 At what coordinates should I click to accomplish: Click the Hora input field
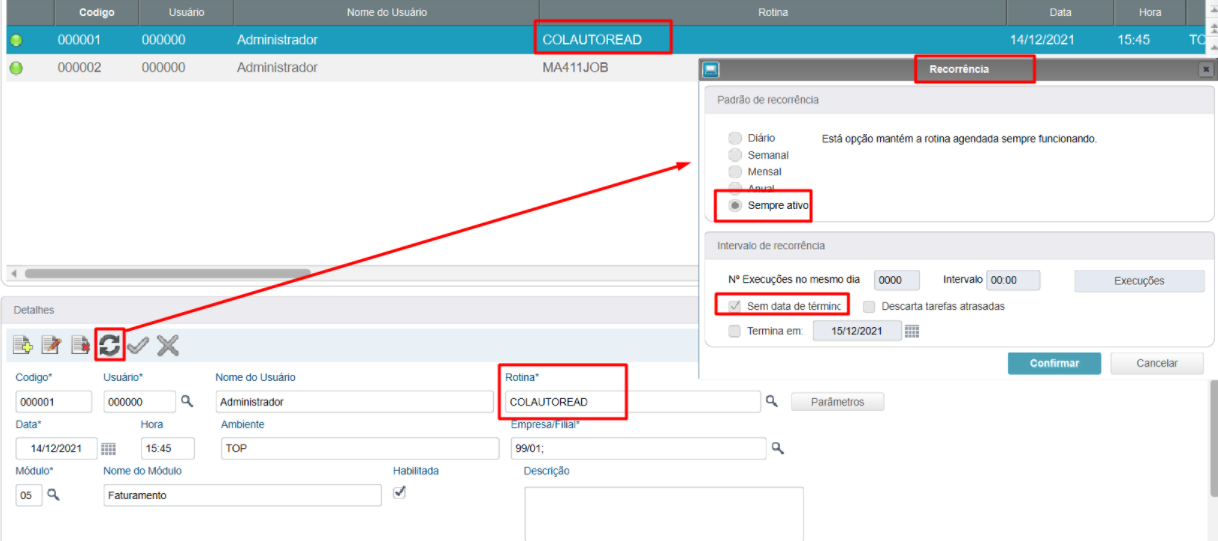[169, 448]
